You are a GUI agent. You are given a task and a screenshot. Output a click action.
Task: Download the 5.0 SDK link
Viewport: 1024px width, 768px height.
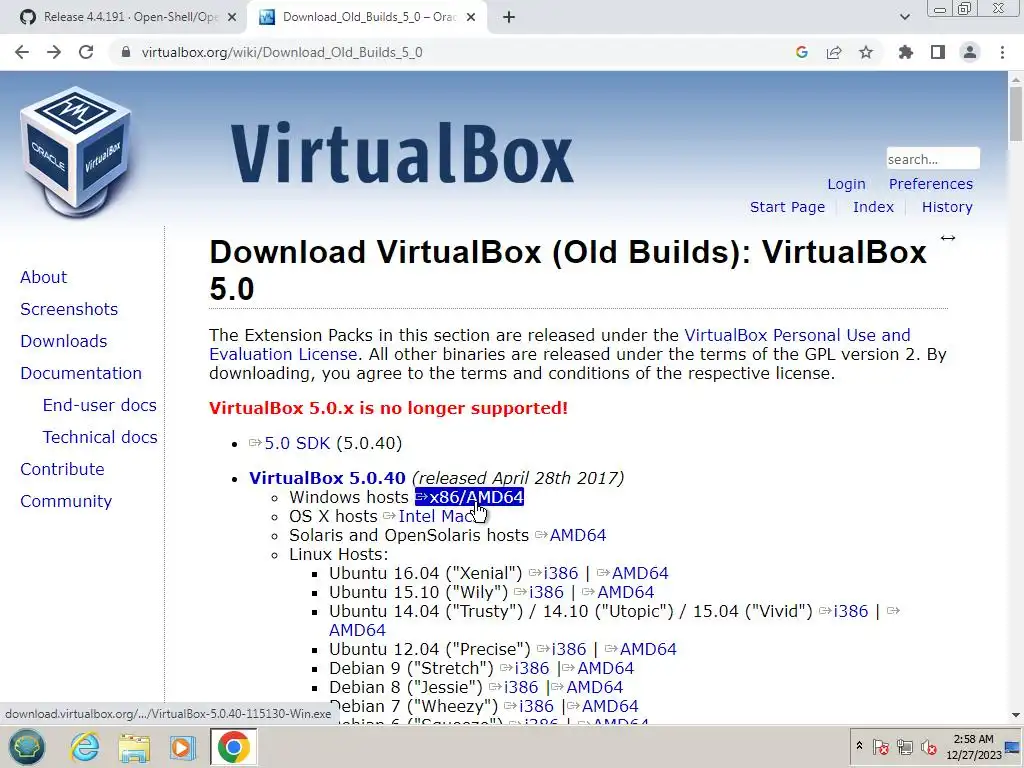tap(297, 443)
